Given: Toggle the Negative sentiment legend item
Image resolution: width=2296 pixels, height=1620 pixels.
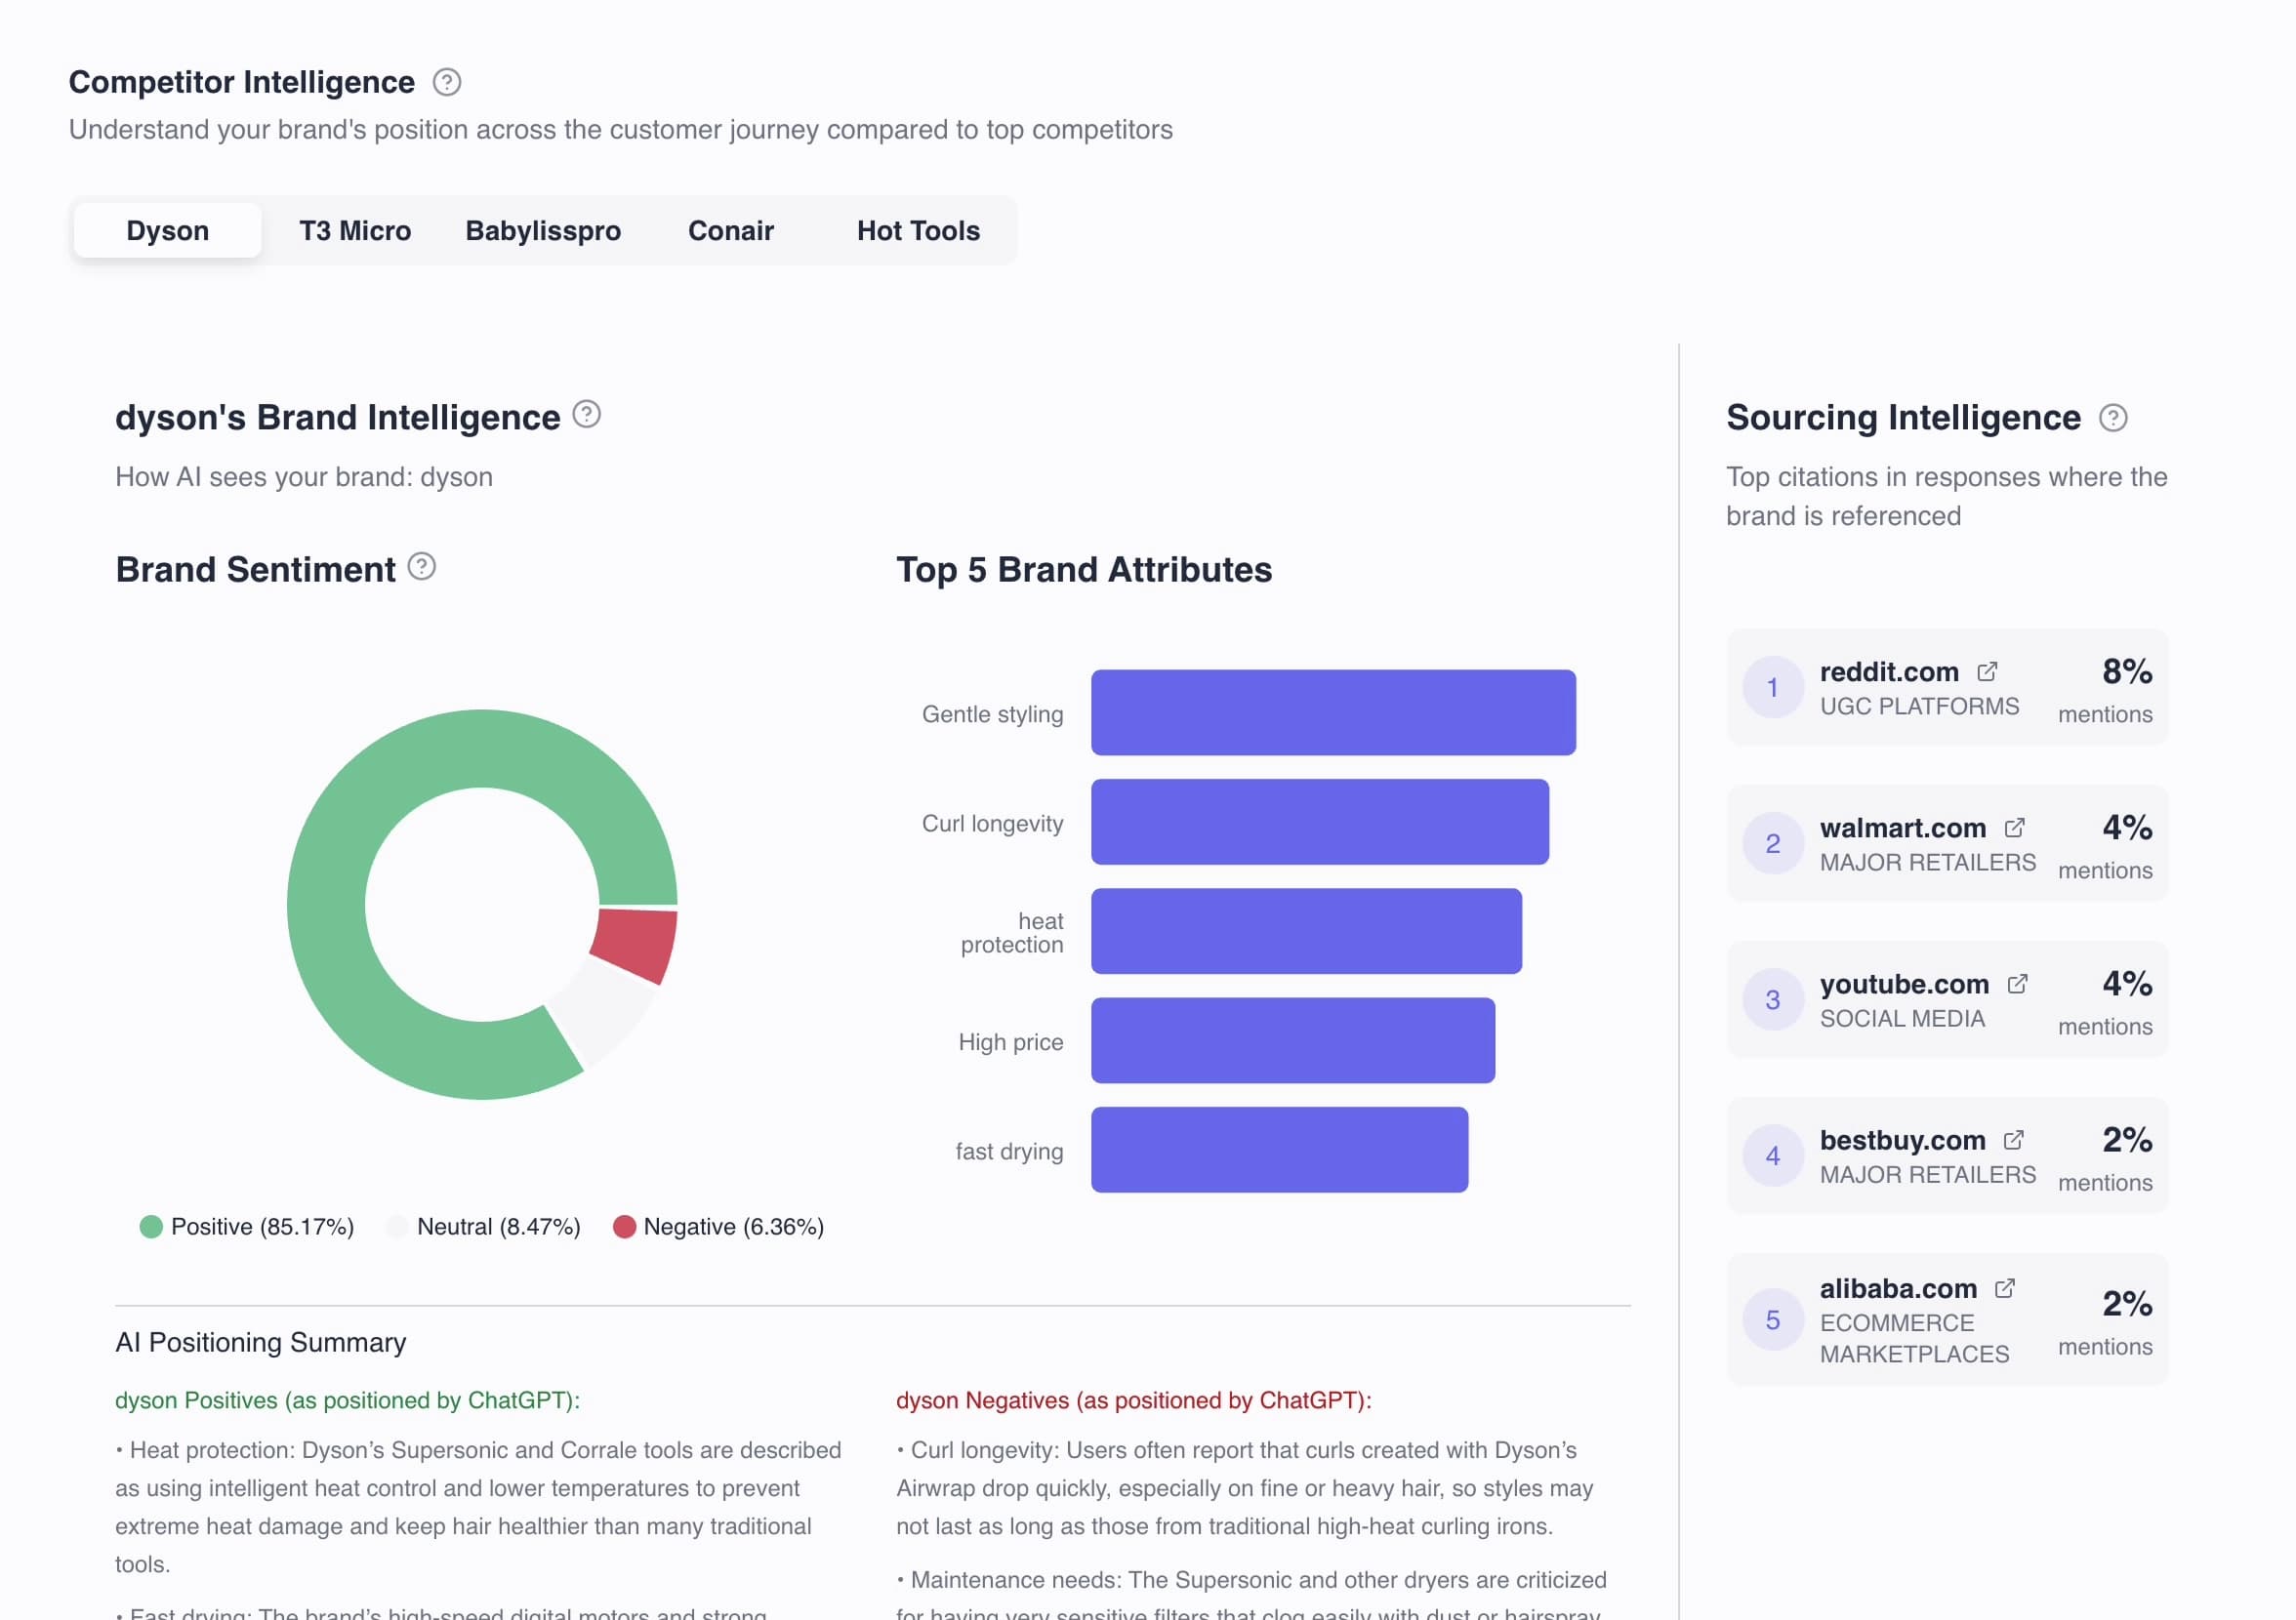Looking at the screenshot, I should [722, 1226].
